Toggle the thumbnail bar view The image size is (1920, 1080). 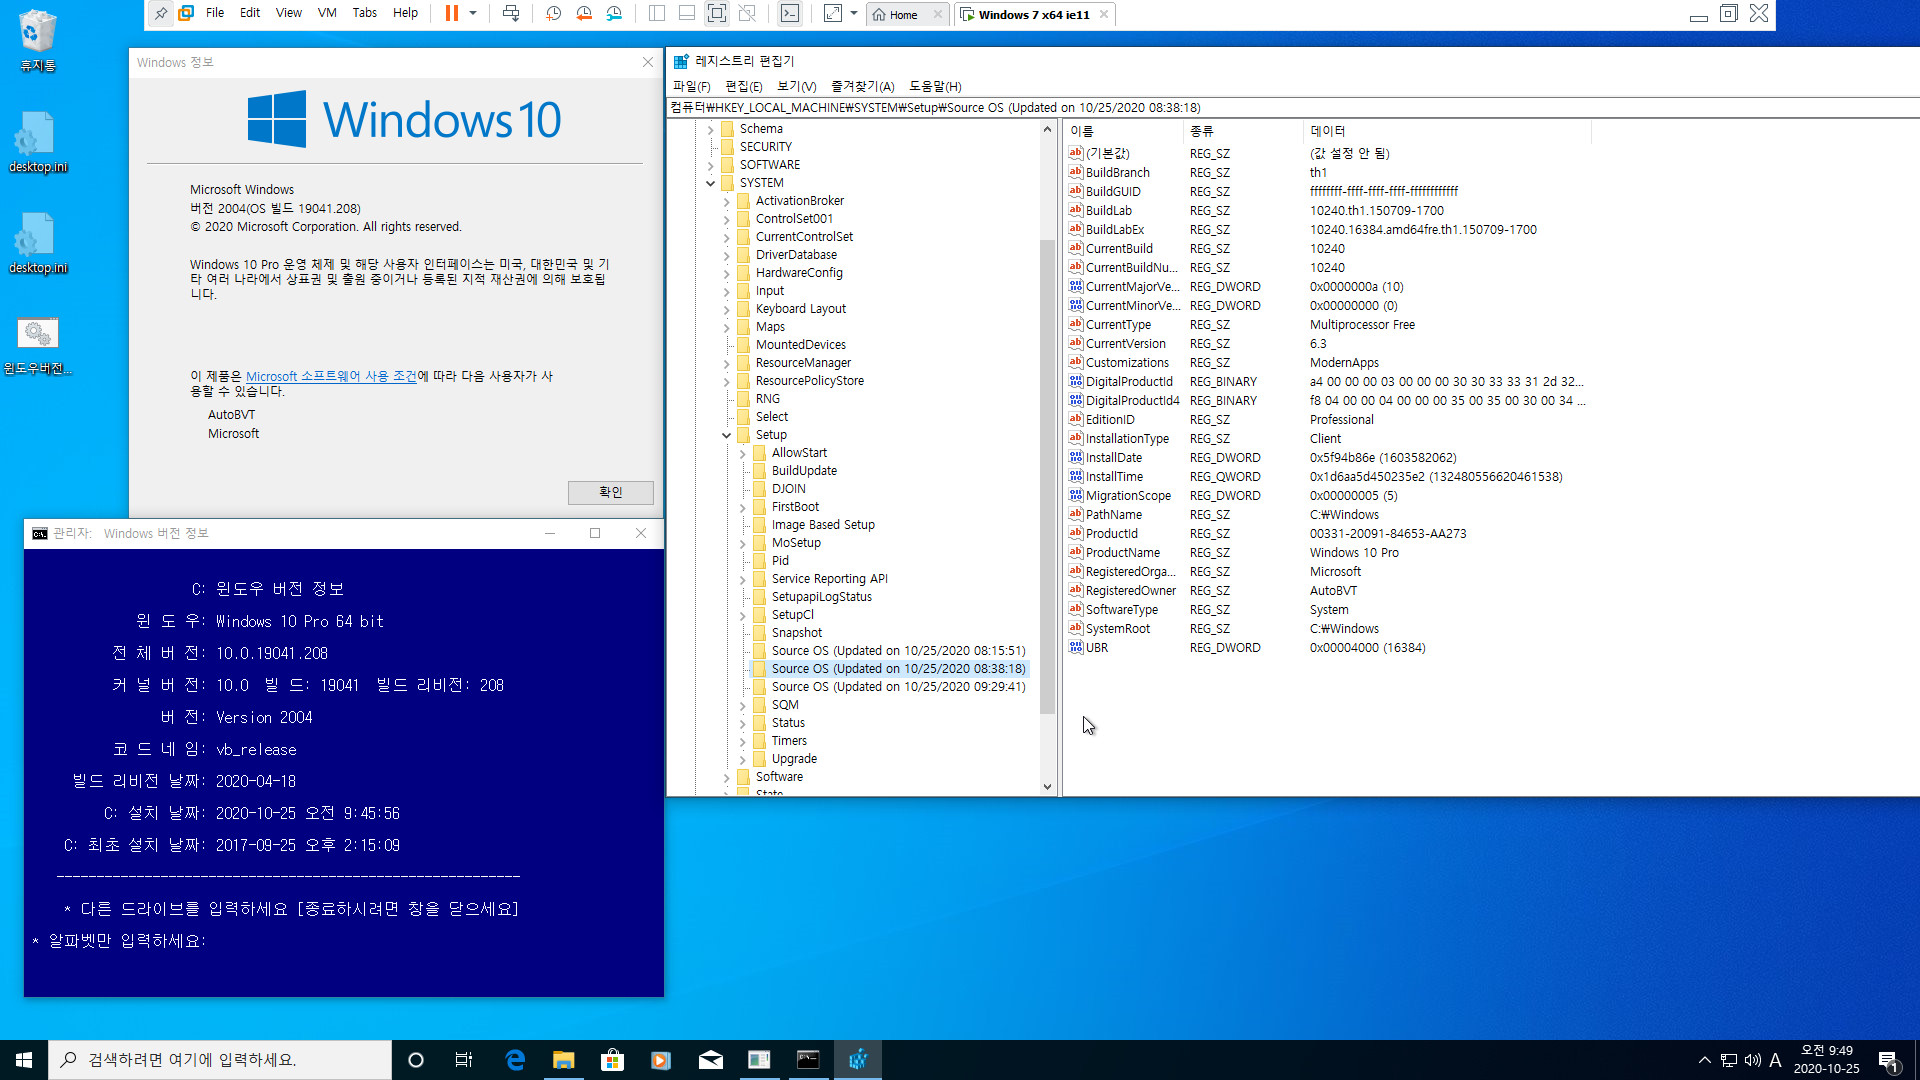coord(687,13)
